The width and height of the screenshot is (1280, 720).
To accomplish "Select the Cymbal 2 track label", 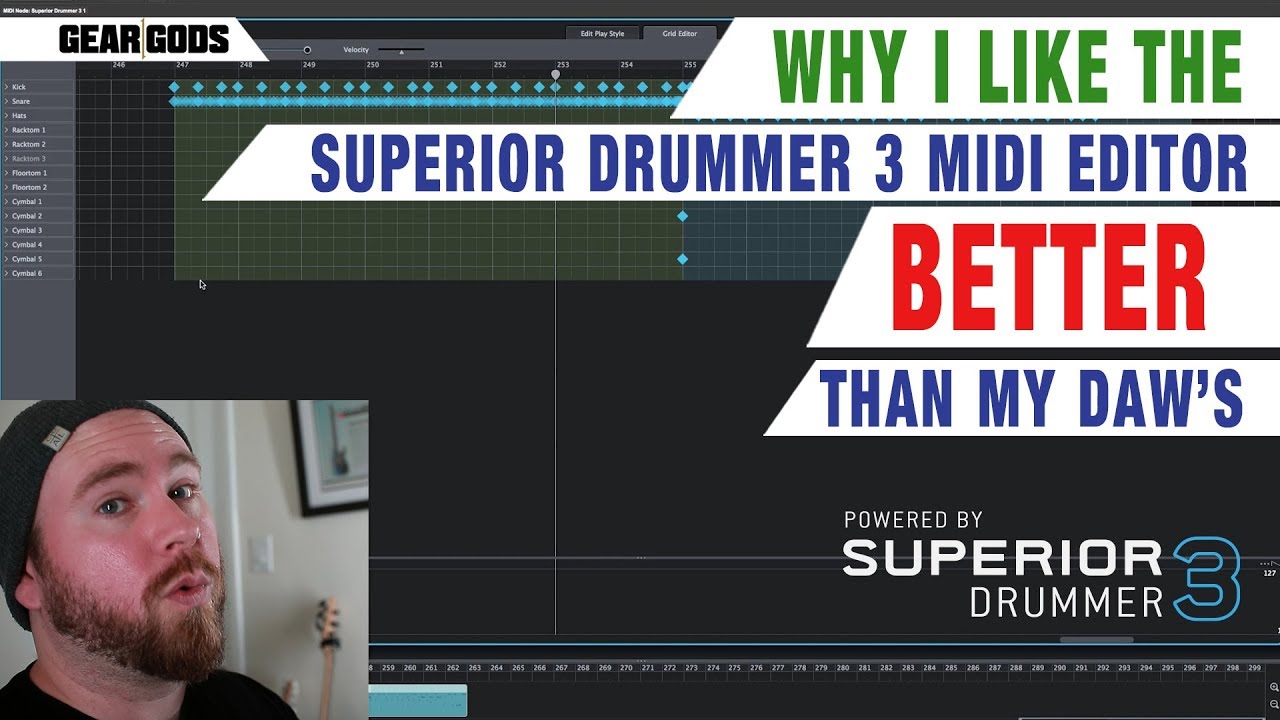I will pos(27,216).
